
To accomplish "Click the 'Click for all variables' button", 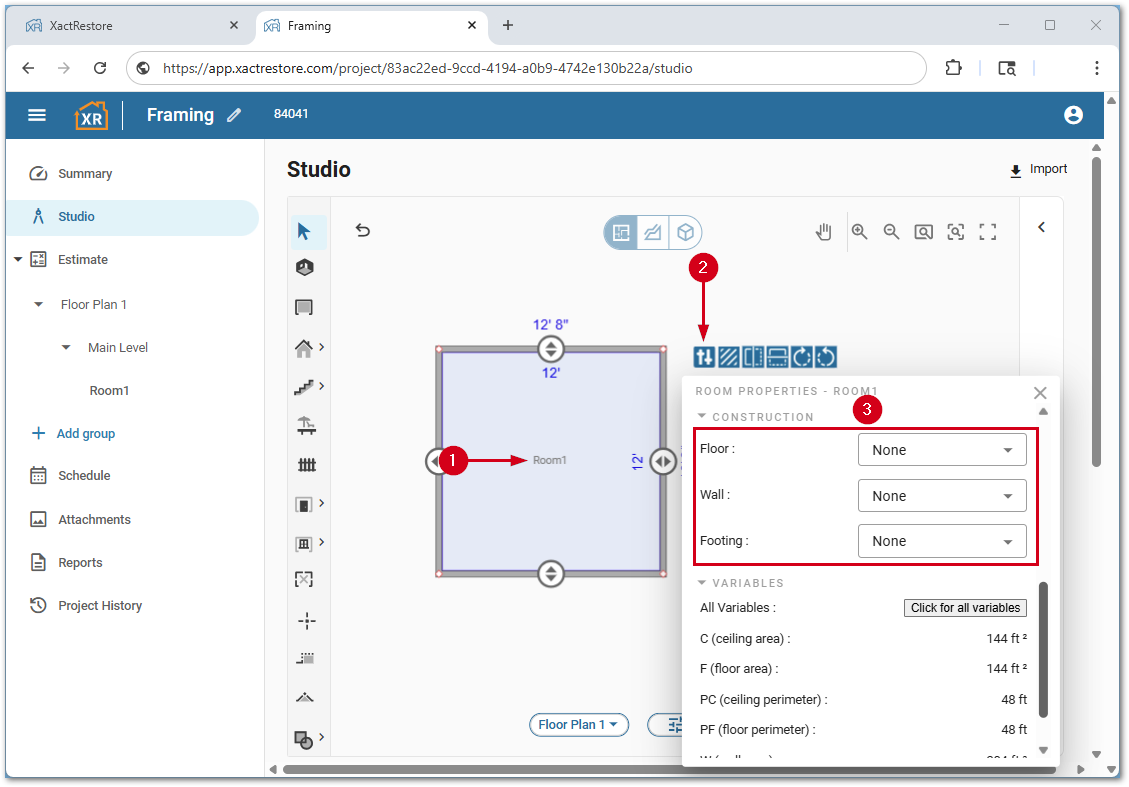I will pyautogui.click(x=965, y=608).
